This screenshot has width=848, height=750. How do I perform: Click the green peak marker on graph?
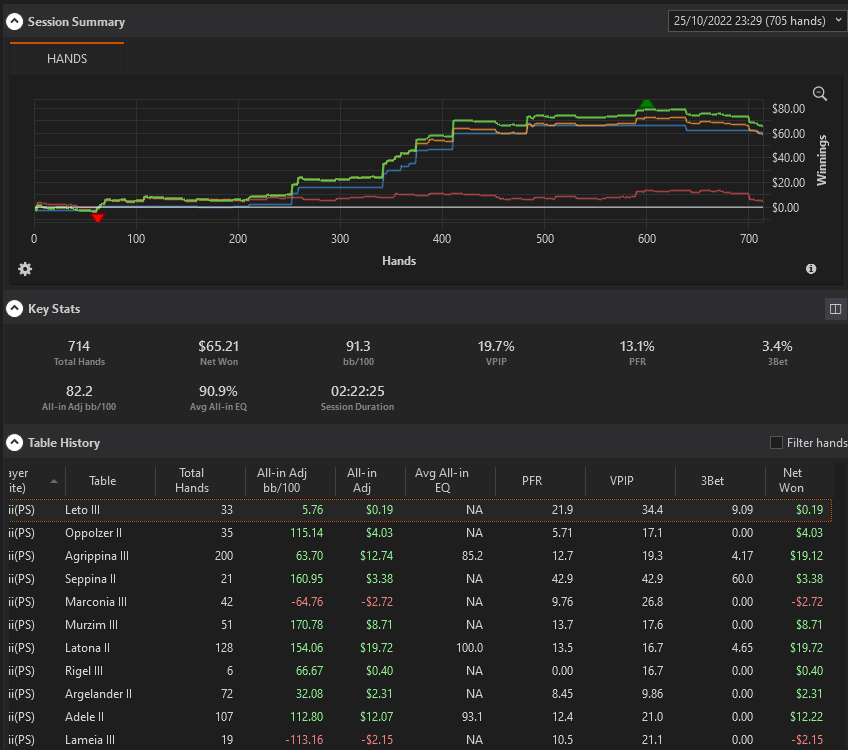point(646,104)
